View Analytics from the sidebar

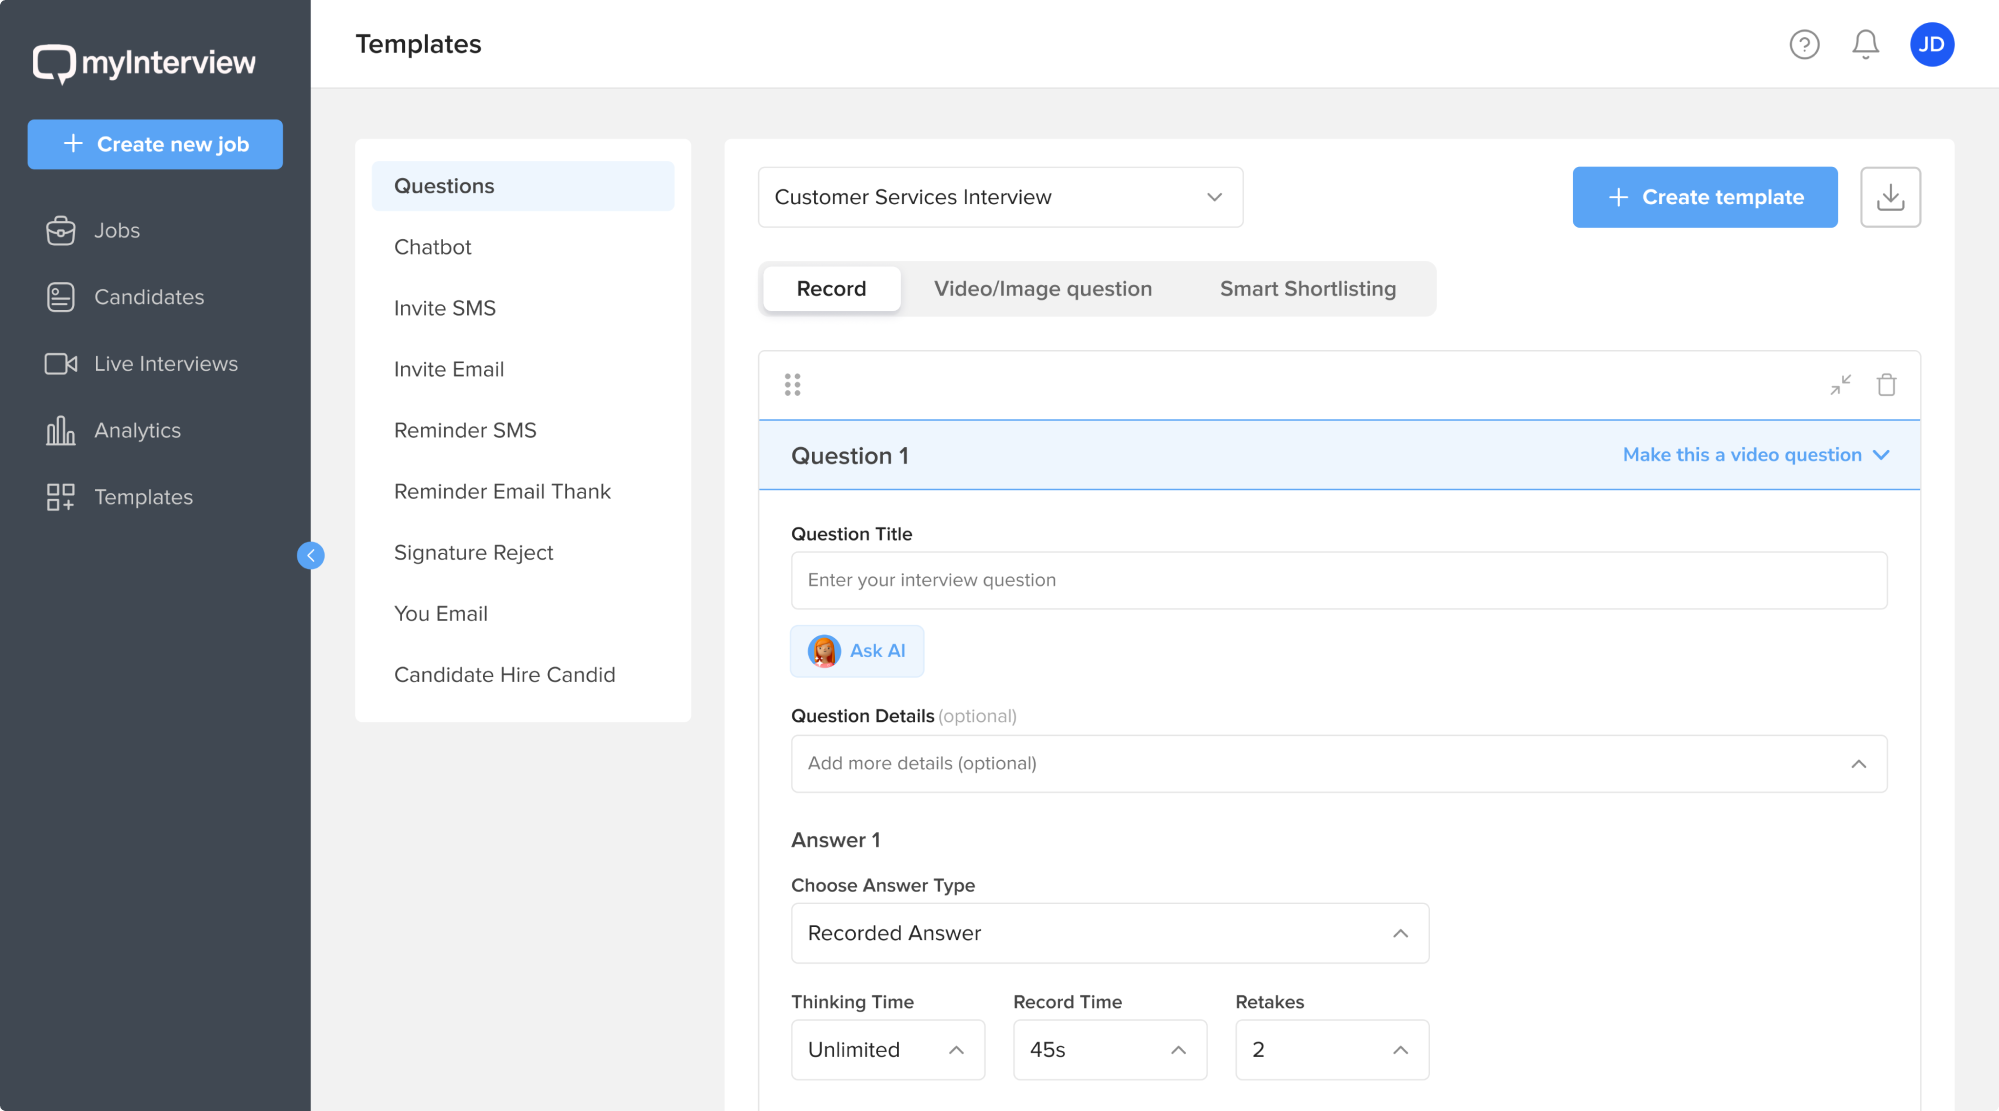137,430
